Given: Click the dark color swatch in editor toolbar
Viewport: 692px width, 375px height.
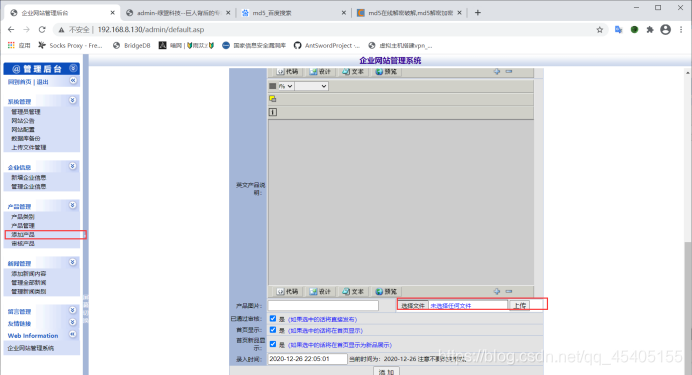Looking at the screenshot, I should 272,86.
